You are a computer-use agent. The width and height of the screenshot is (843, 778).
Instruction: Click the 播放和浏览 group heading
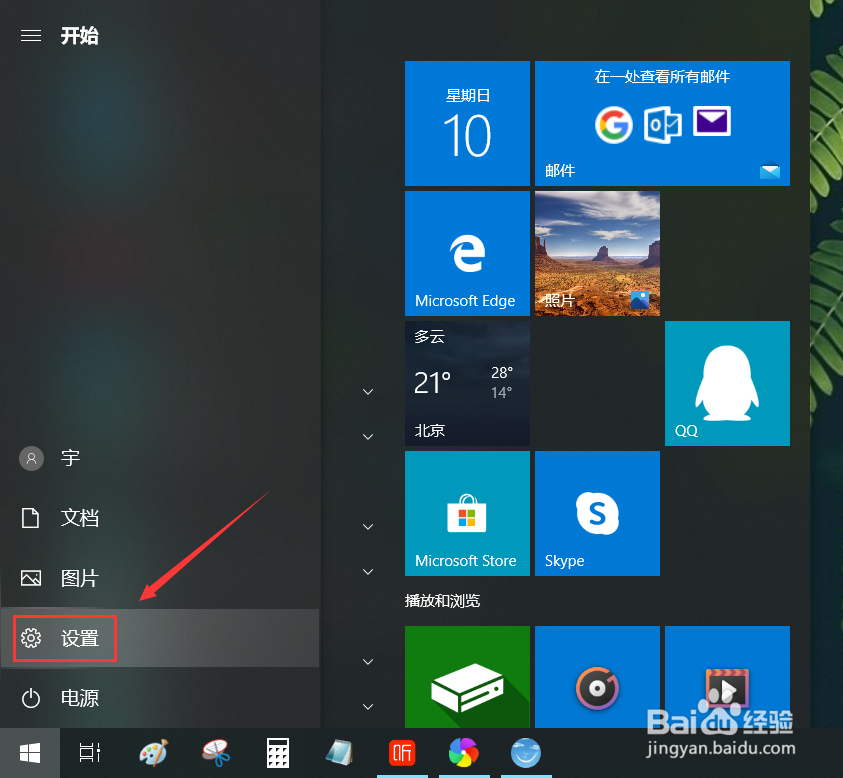pos(442,601)
